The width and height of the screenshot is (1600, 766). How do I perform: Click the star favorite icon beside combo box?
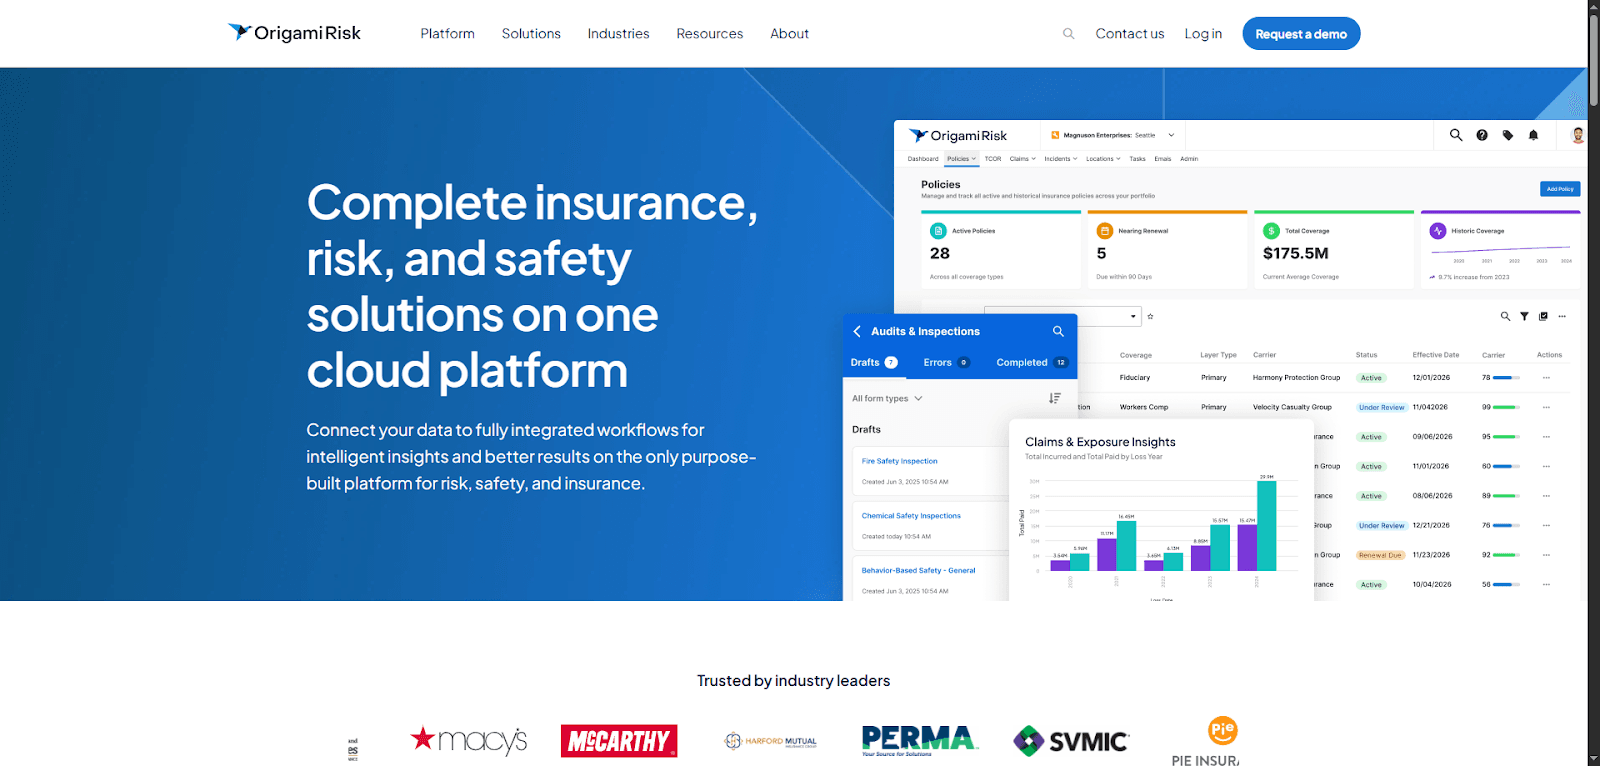[x=1150, y=316]
